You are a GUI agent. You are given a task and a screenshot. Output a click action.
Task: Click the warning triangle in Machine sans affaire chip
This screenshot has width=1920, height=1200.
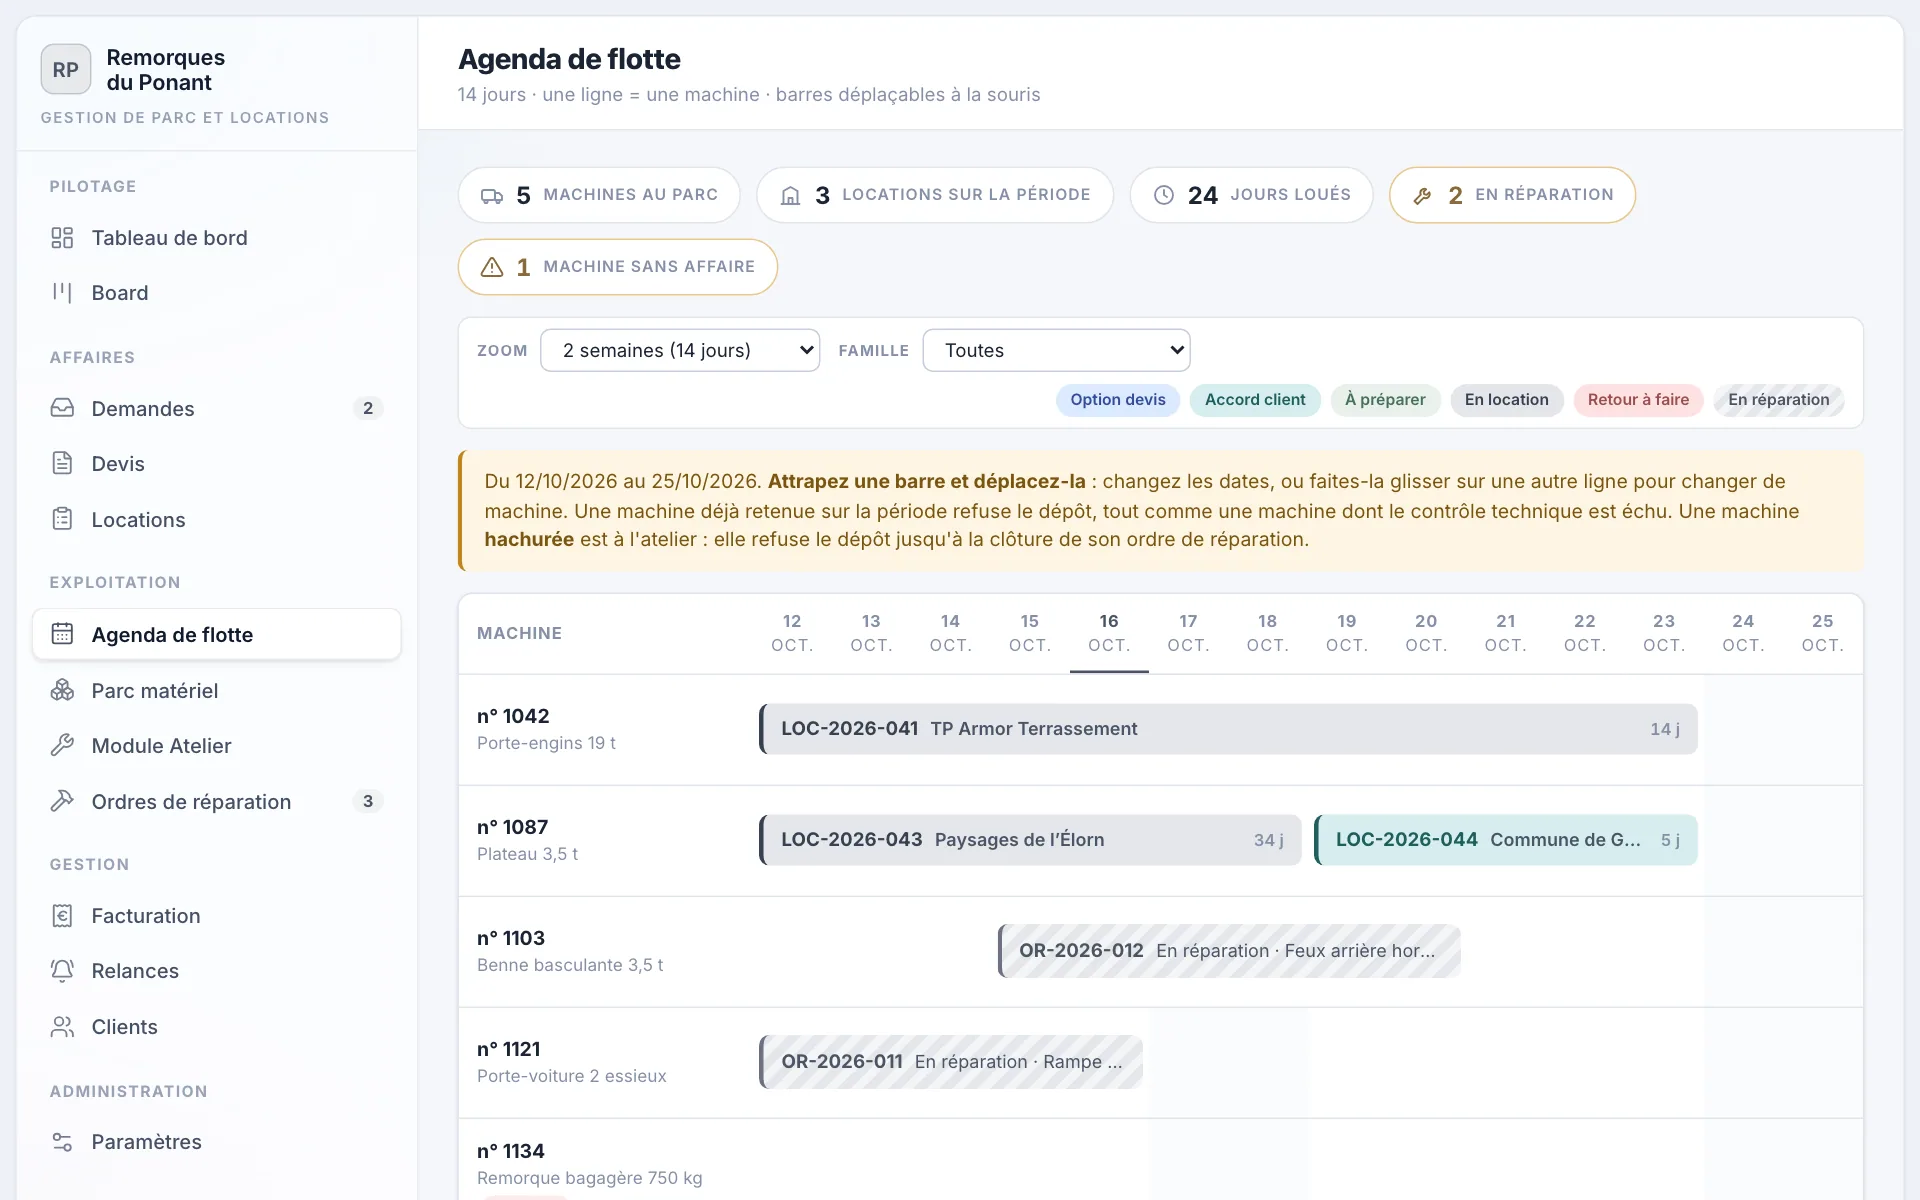[x=492, y=268]
